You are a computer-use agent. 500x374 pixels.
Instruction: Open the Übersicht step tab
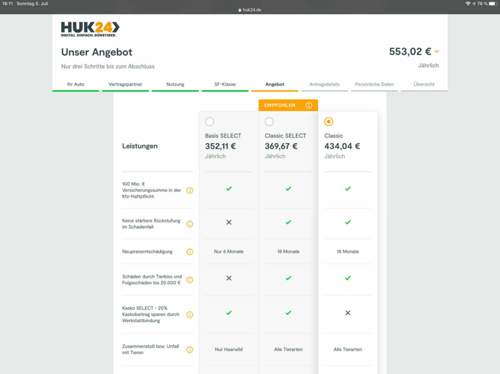coord(424,84)
